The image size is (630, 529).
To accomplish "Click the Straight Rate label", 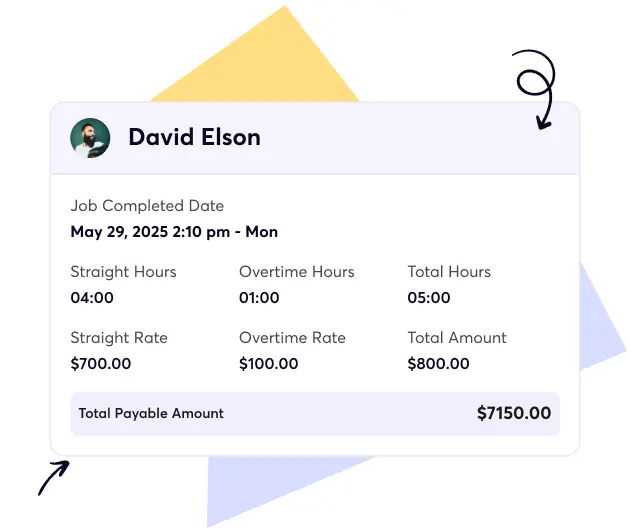I will point(119,338).
